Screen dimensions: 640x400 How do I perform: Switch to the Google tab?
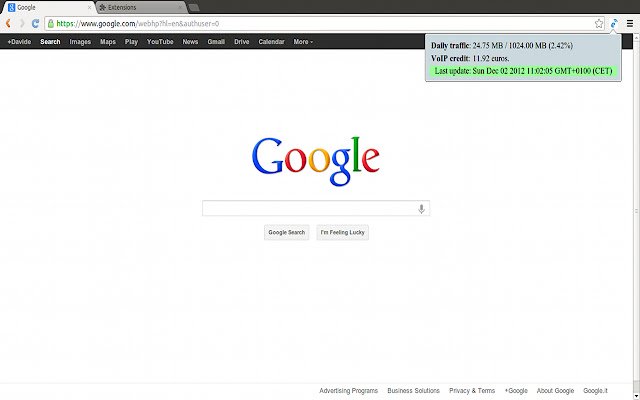[48, 7]
